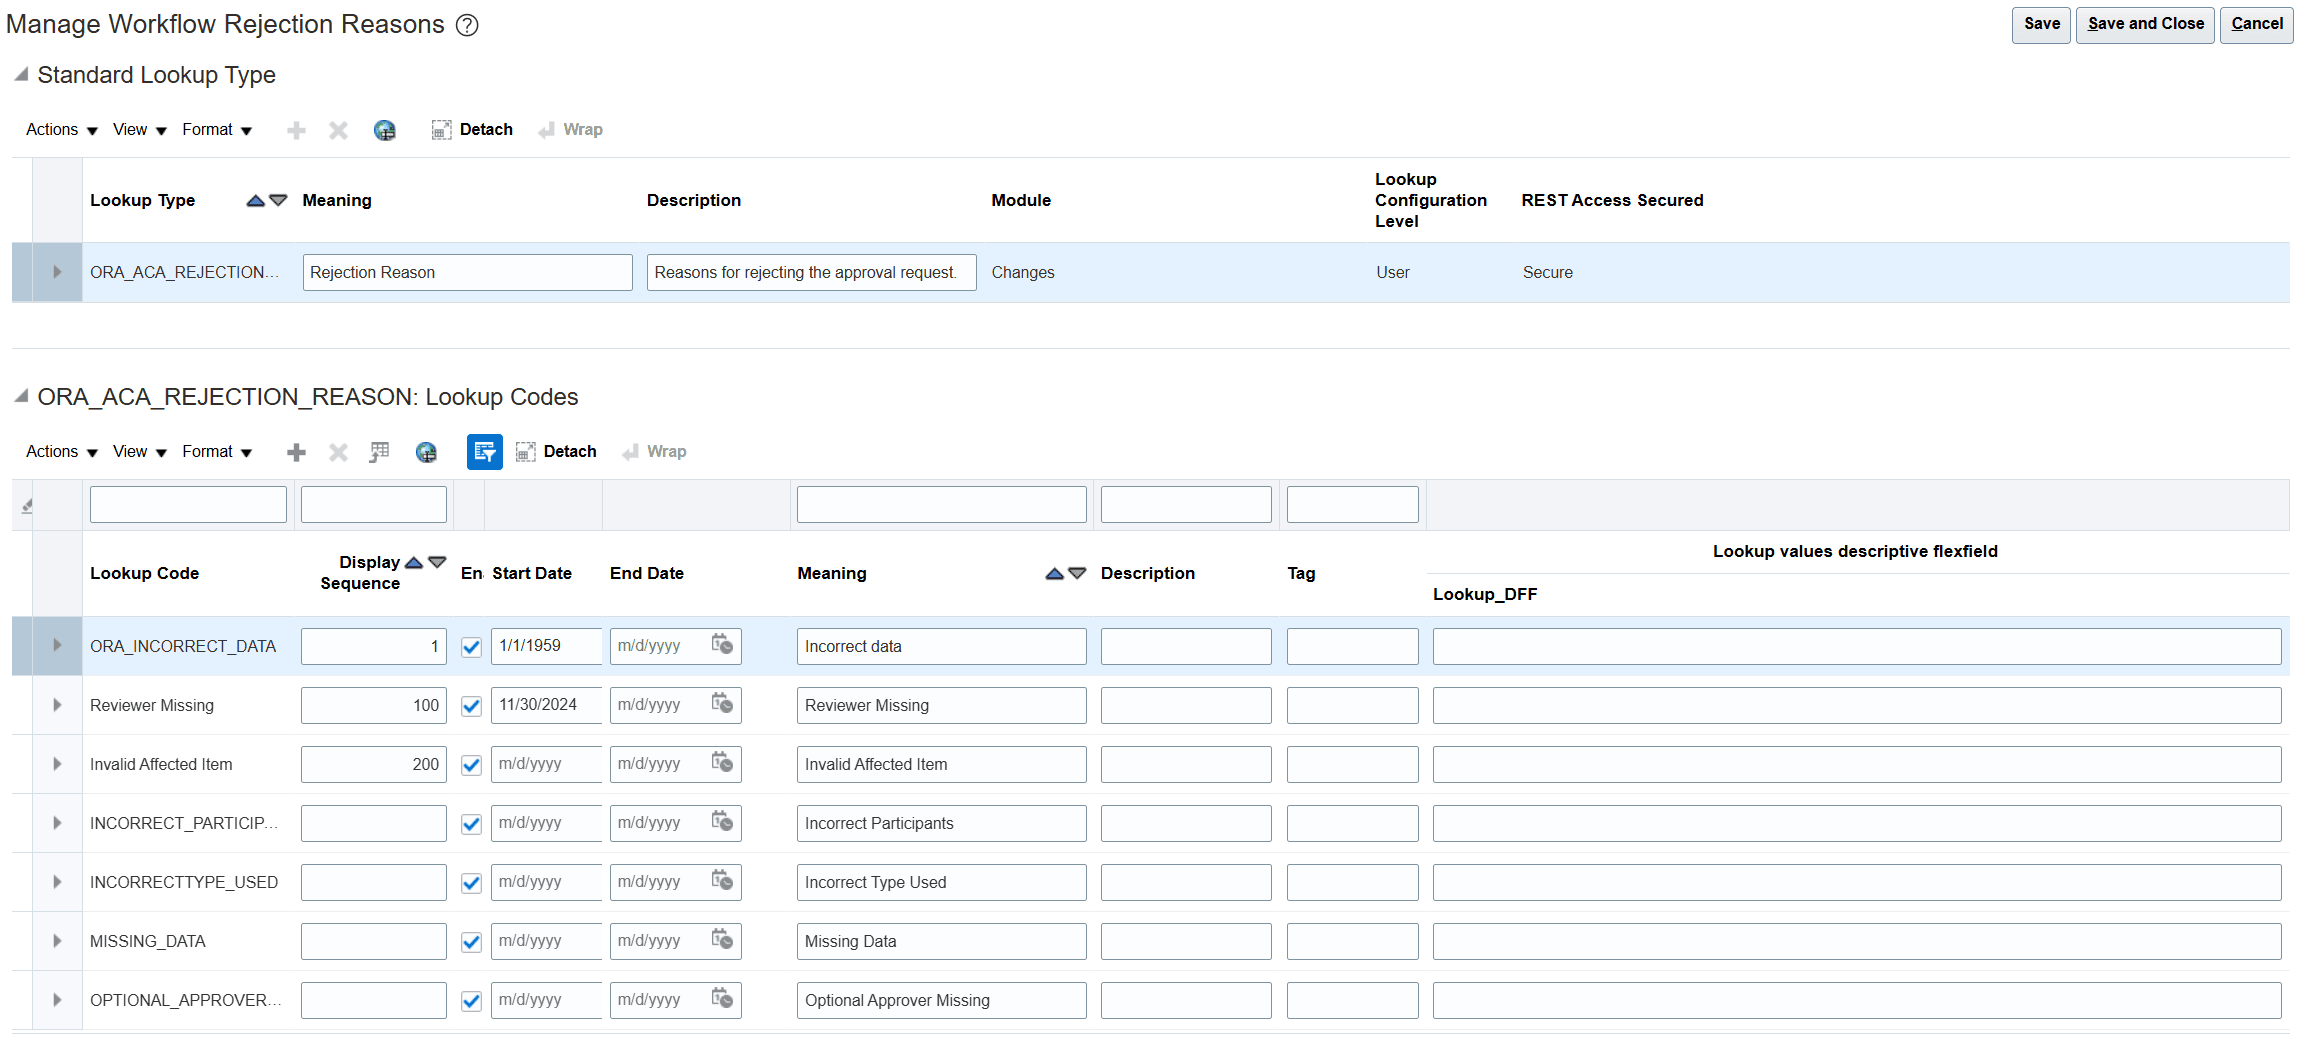The image size is (2298, 1040).
Task: Uncheck Enabled for ORA_INCORRECT_DATA
Action: 471,647
